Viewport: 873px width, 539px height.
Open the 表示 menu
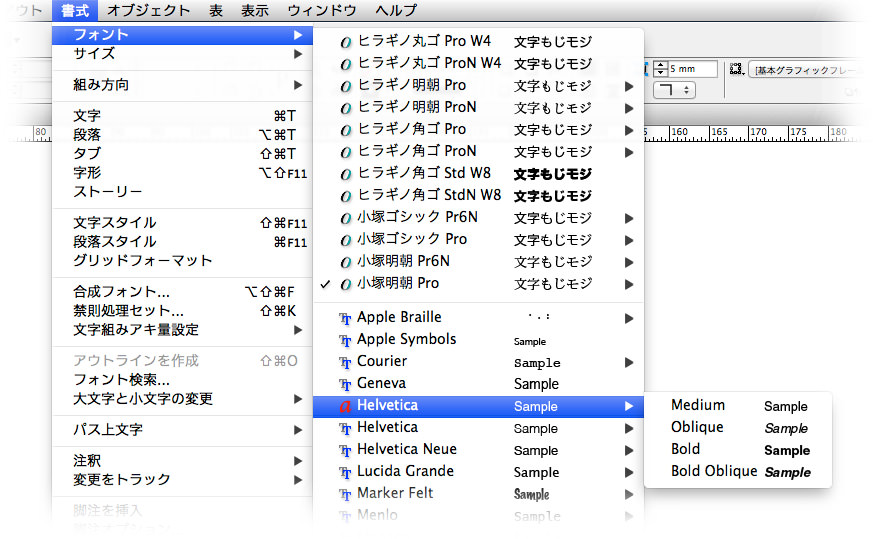(x=255, y=10)
